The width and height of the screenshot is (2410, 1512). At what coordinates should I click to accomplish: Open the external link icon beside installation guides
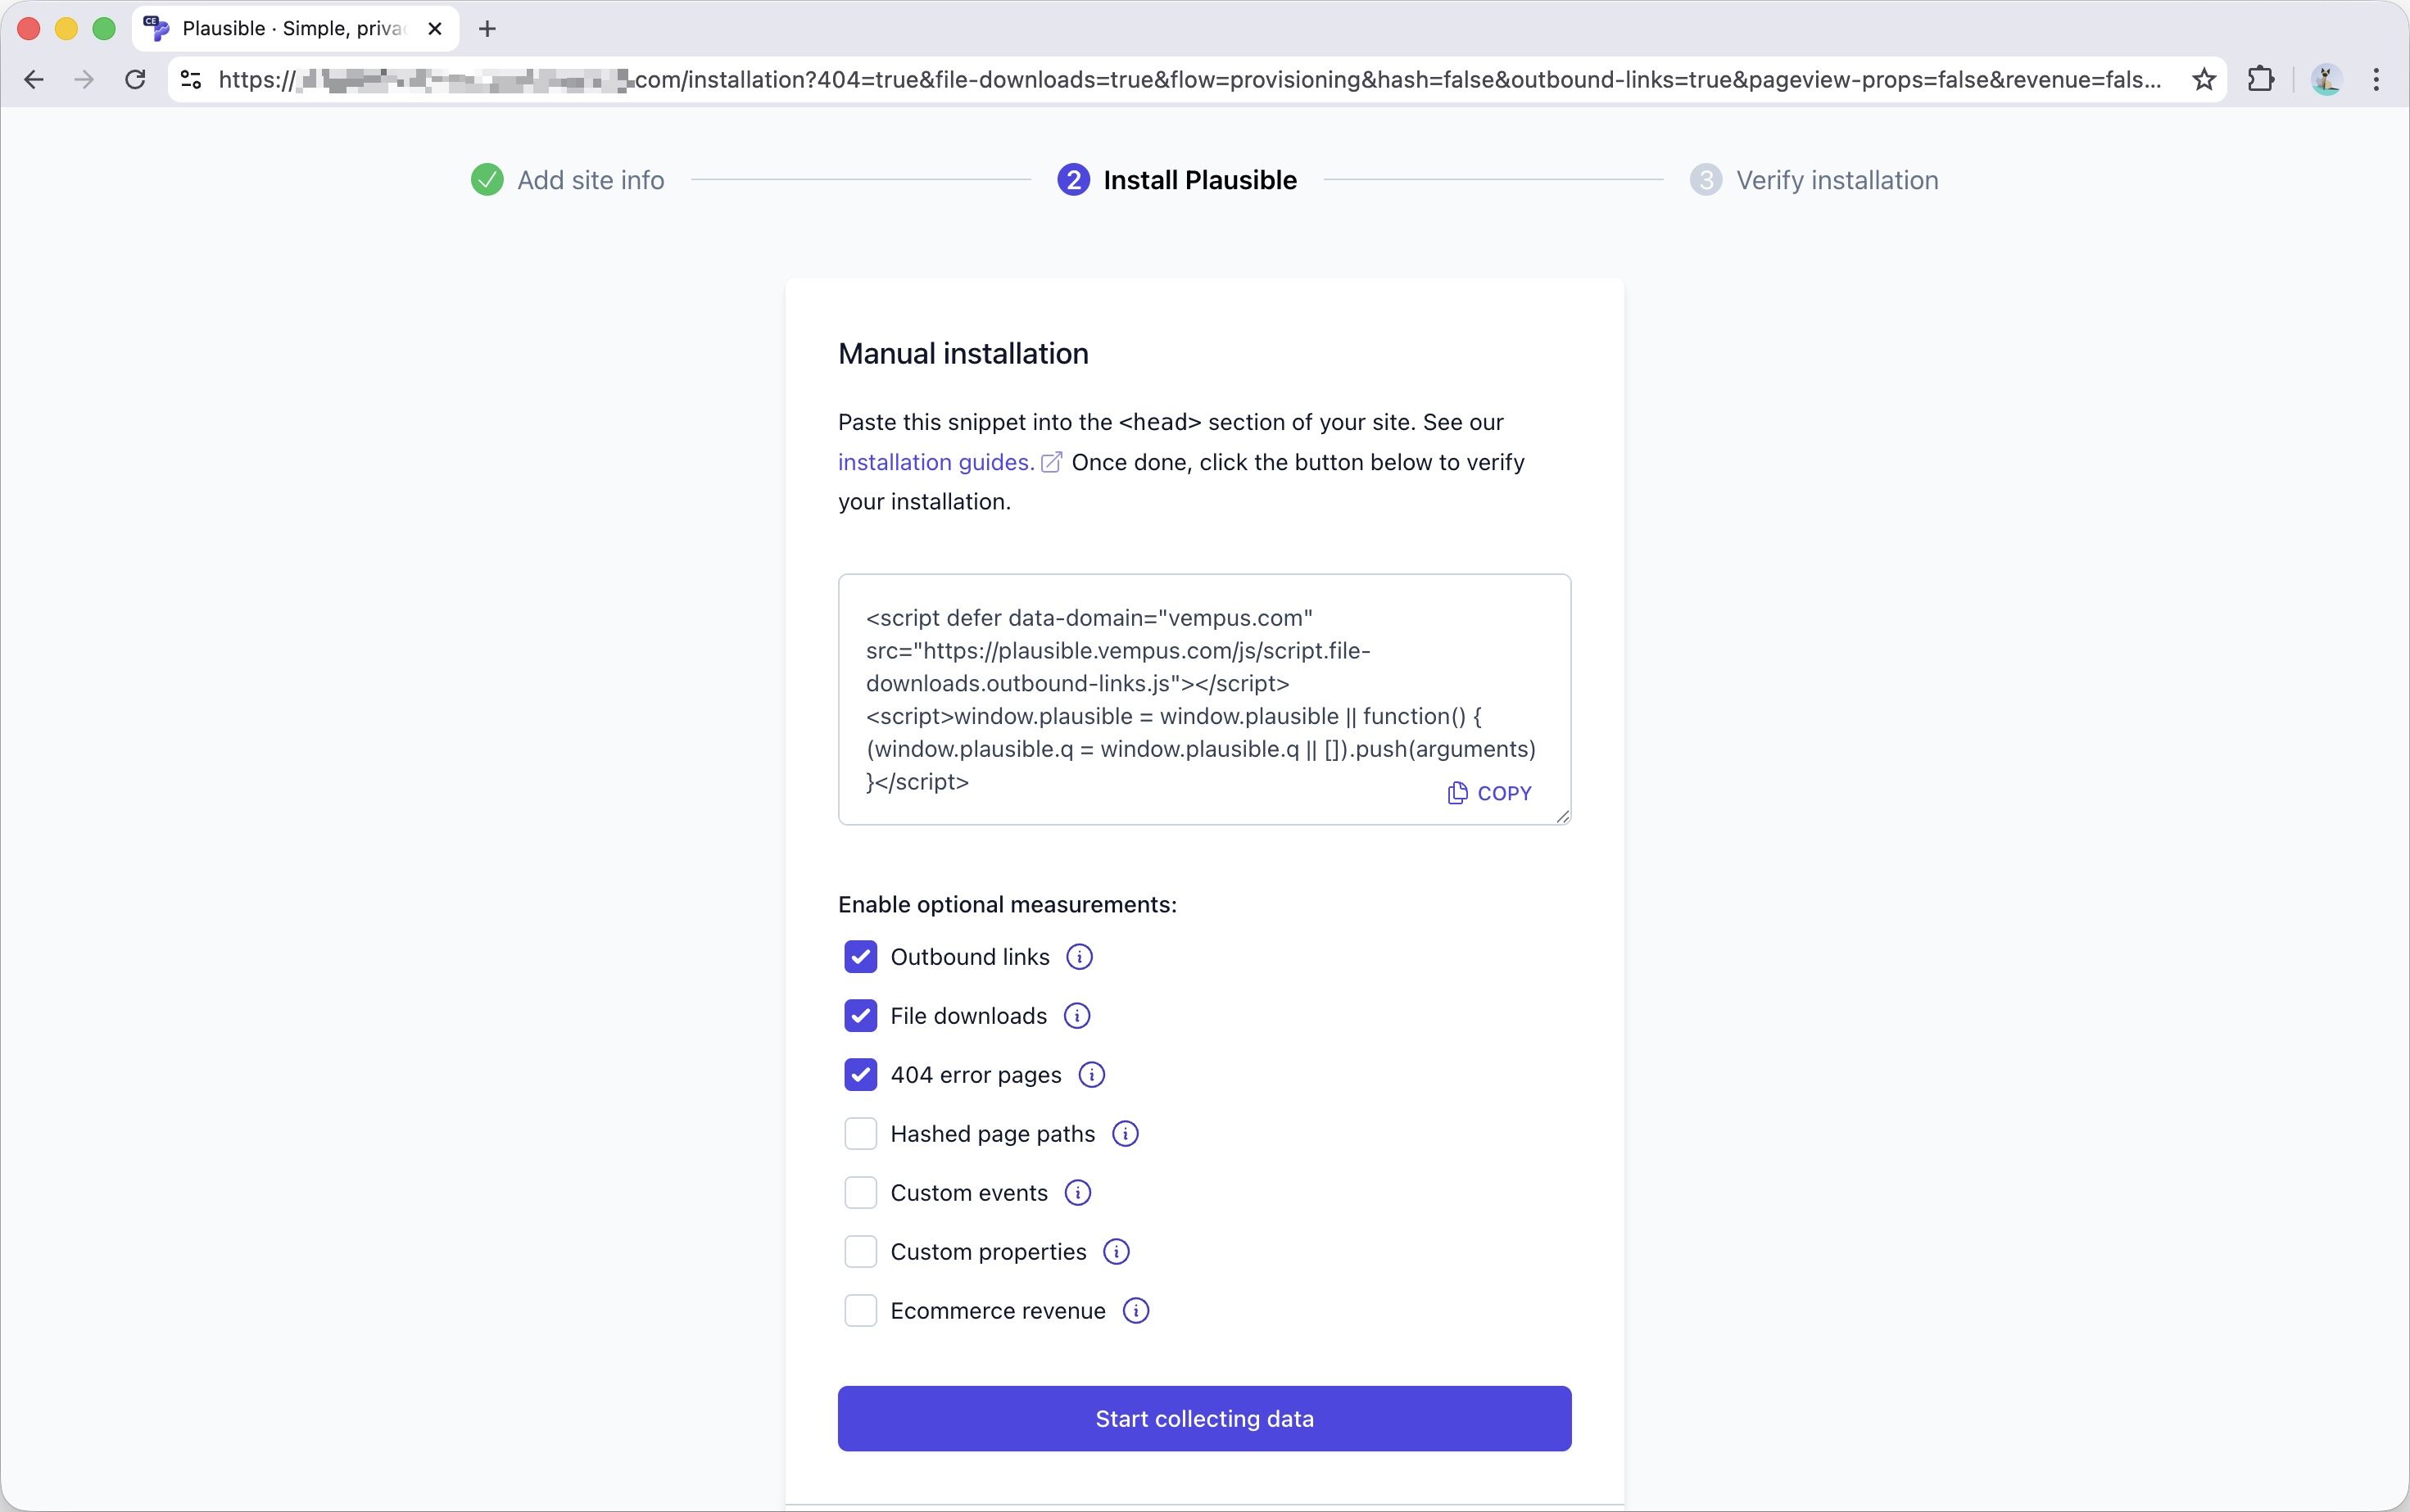[x=1050, y=461]
